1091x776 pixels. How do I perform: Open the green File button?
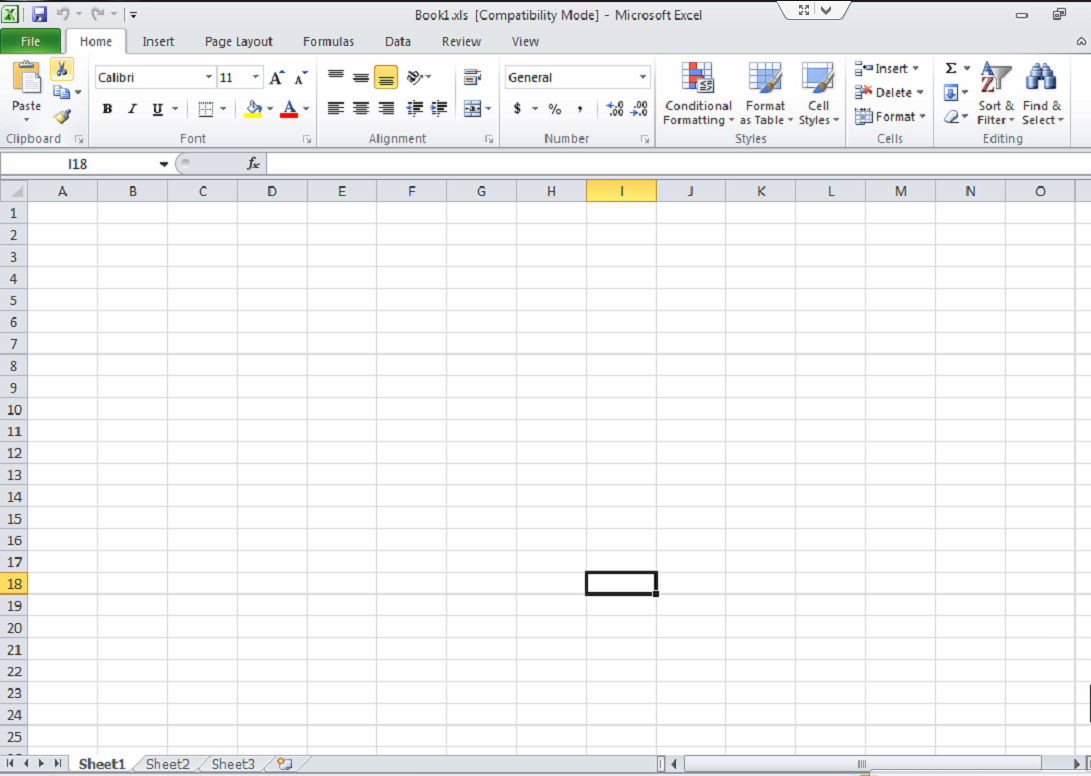pyautogui.click(x=30, y=42)
